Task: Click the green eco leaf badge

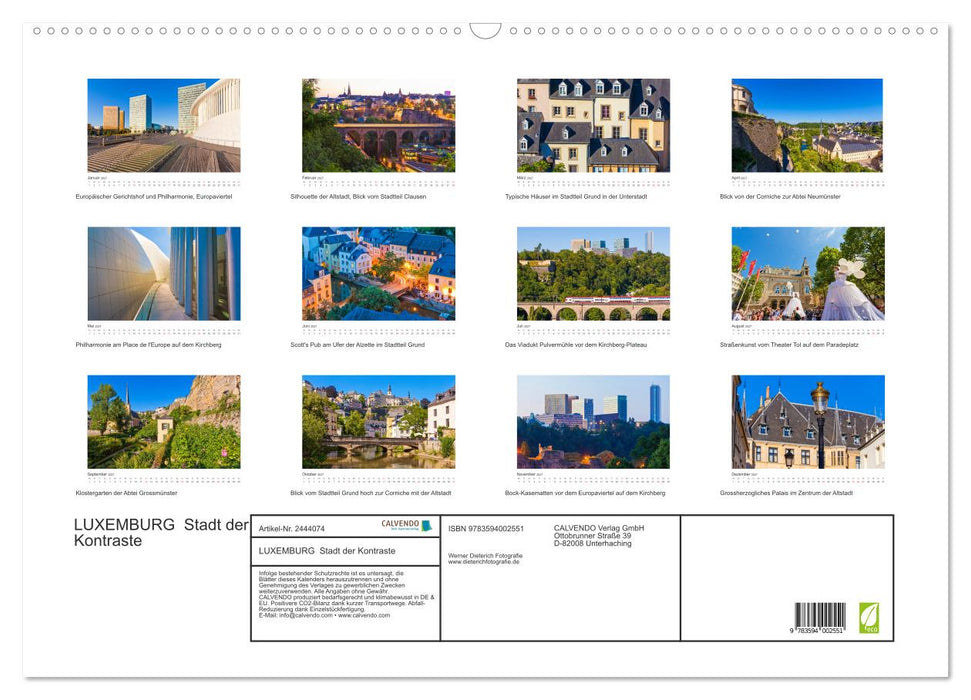Action: tap(868, 618)
